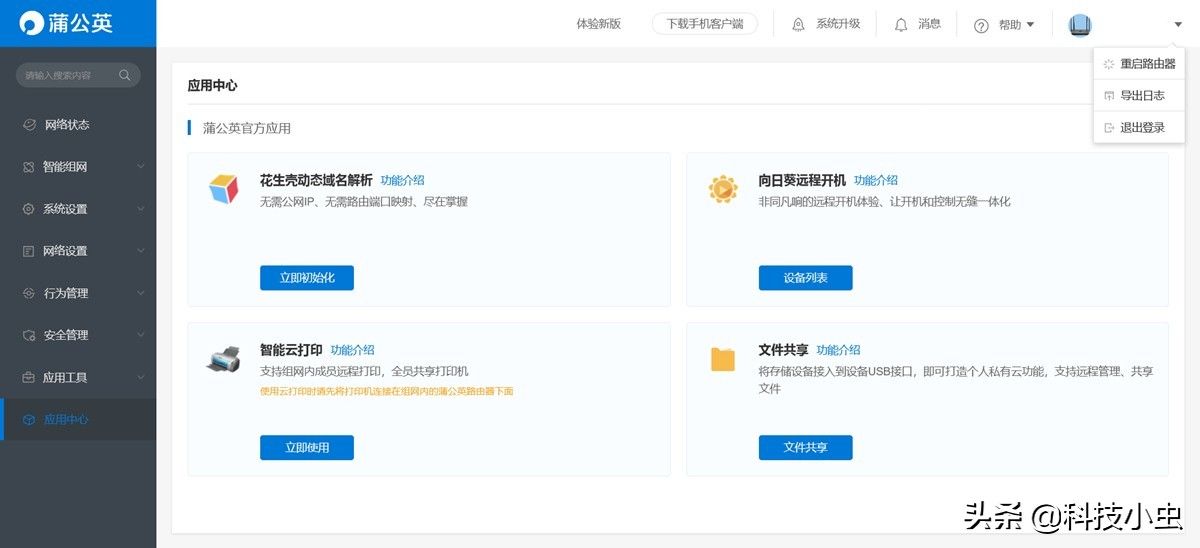Expand the 应用工具 sidebar chevron
The image size is (1200, 548).
(x=141, y=377)
